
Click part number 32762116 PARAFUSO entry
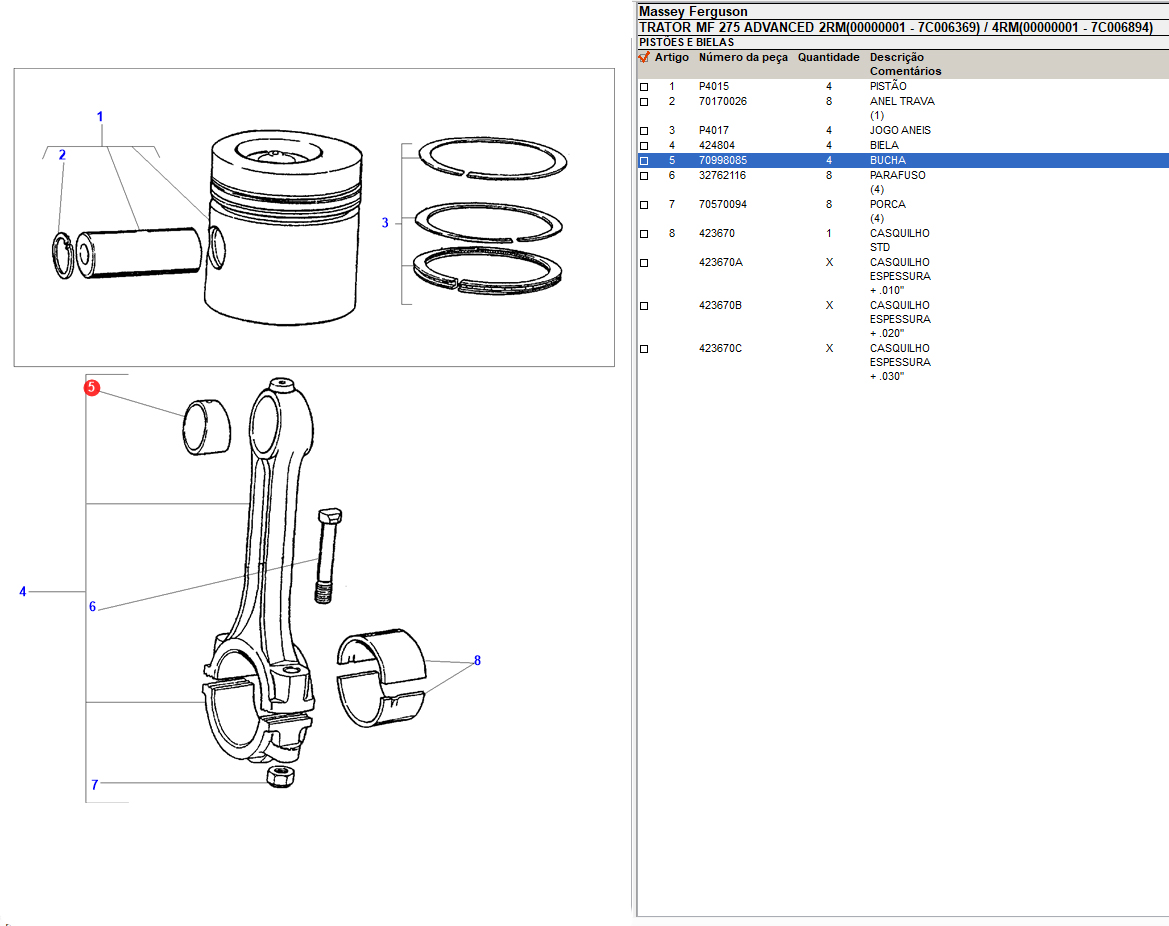[x=722, y=176]
